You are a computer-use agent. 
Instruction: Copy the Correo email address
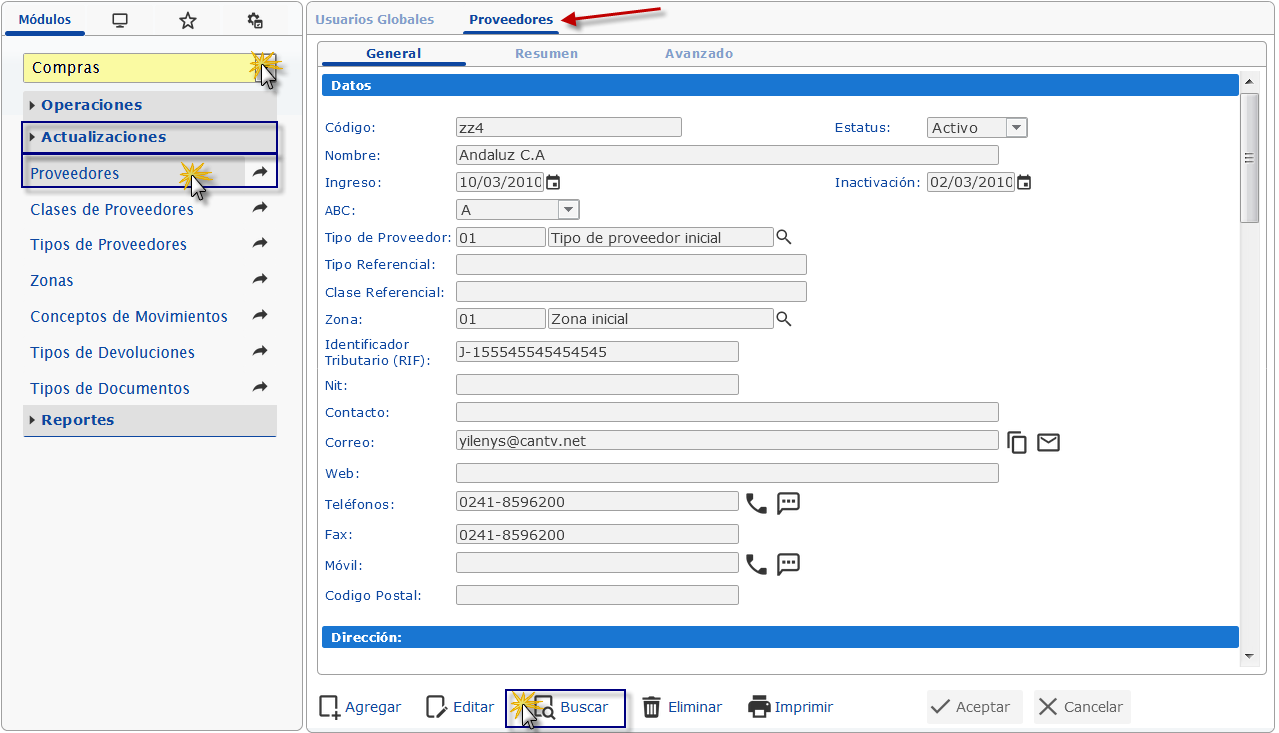click(x=1016, y=442)
